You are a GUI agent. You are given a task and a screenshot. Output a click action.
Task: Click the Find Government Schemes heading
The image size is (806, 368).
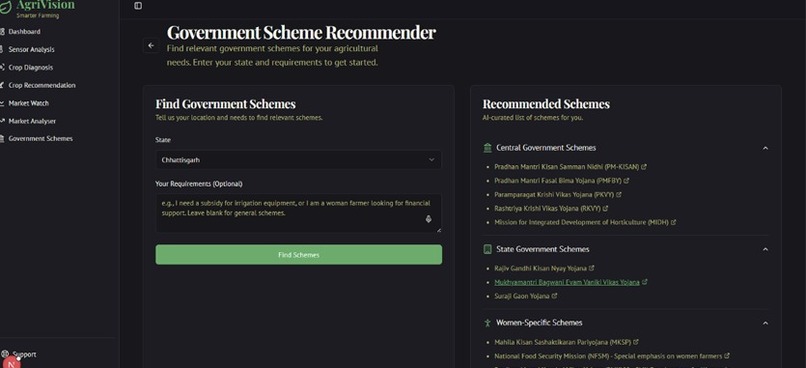(226, 104)
